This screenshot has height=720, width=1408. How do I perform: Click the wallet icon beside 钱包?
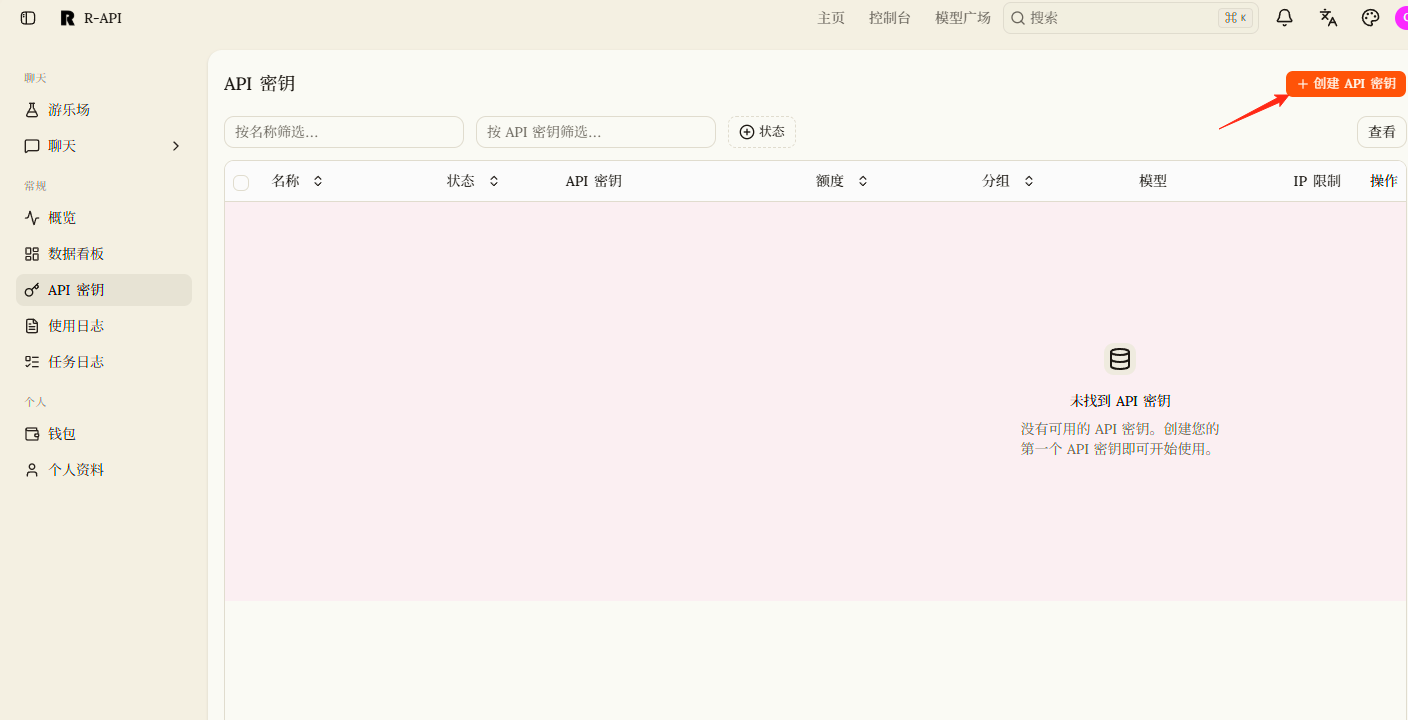[32, 434]
